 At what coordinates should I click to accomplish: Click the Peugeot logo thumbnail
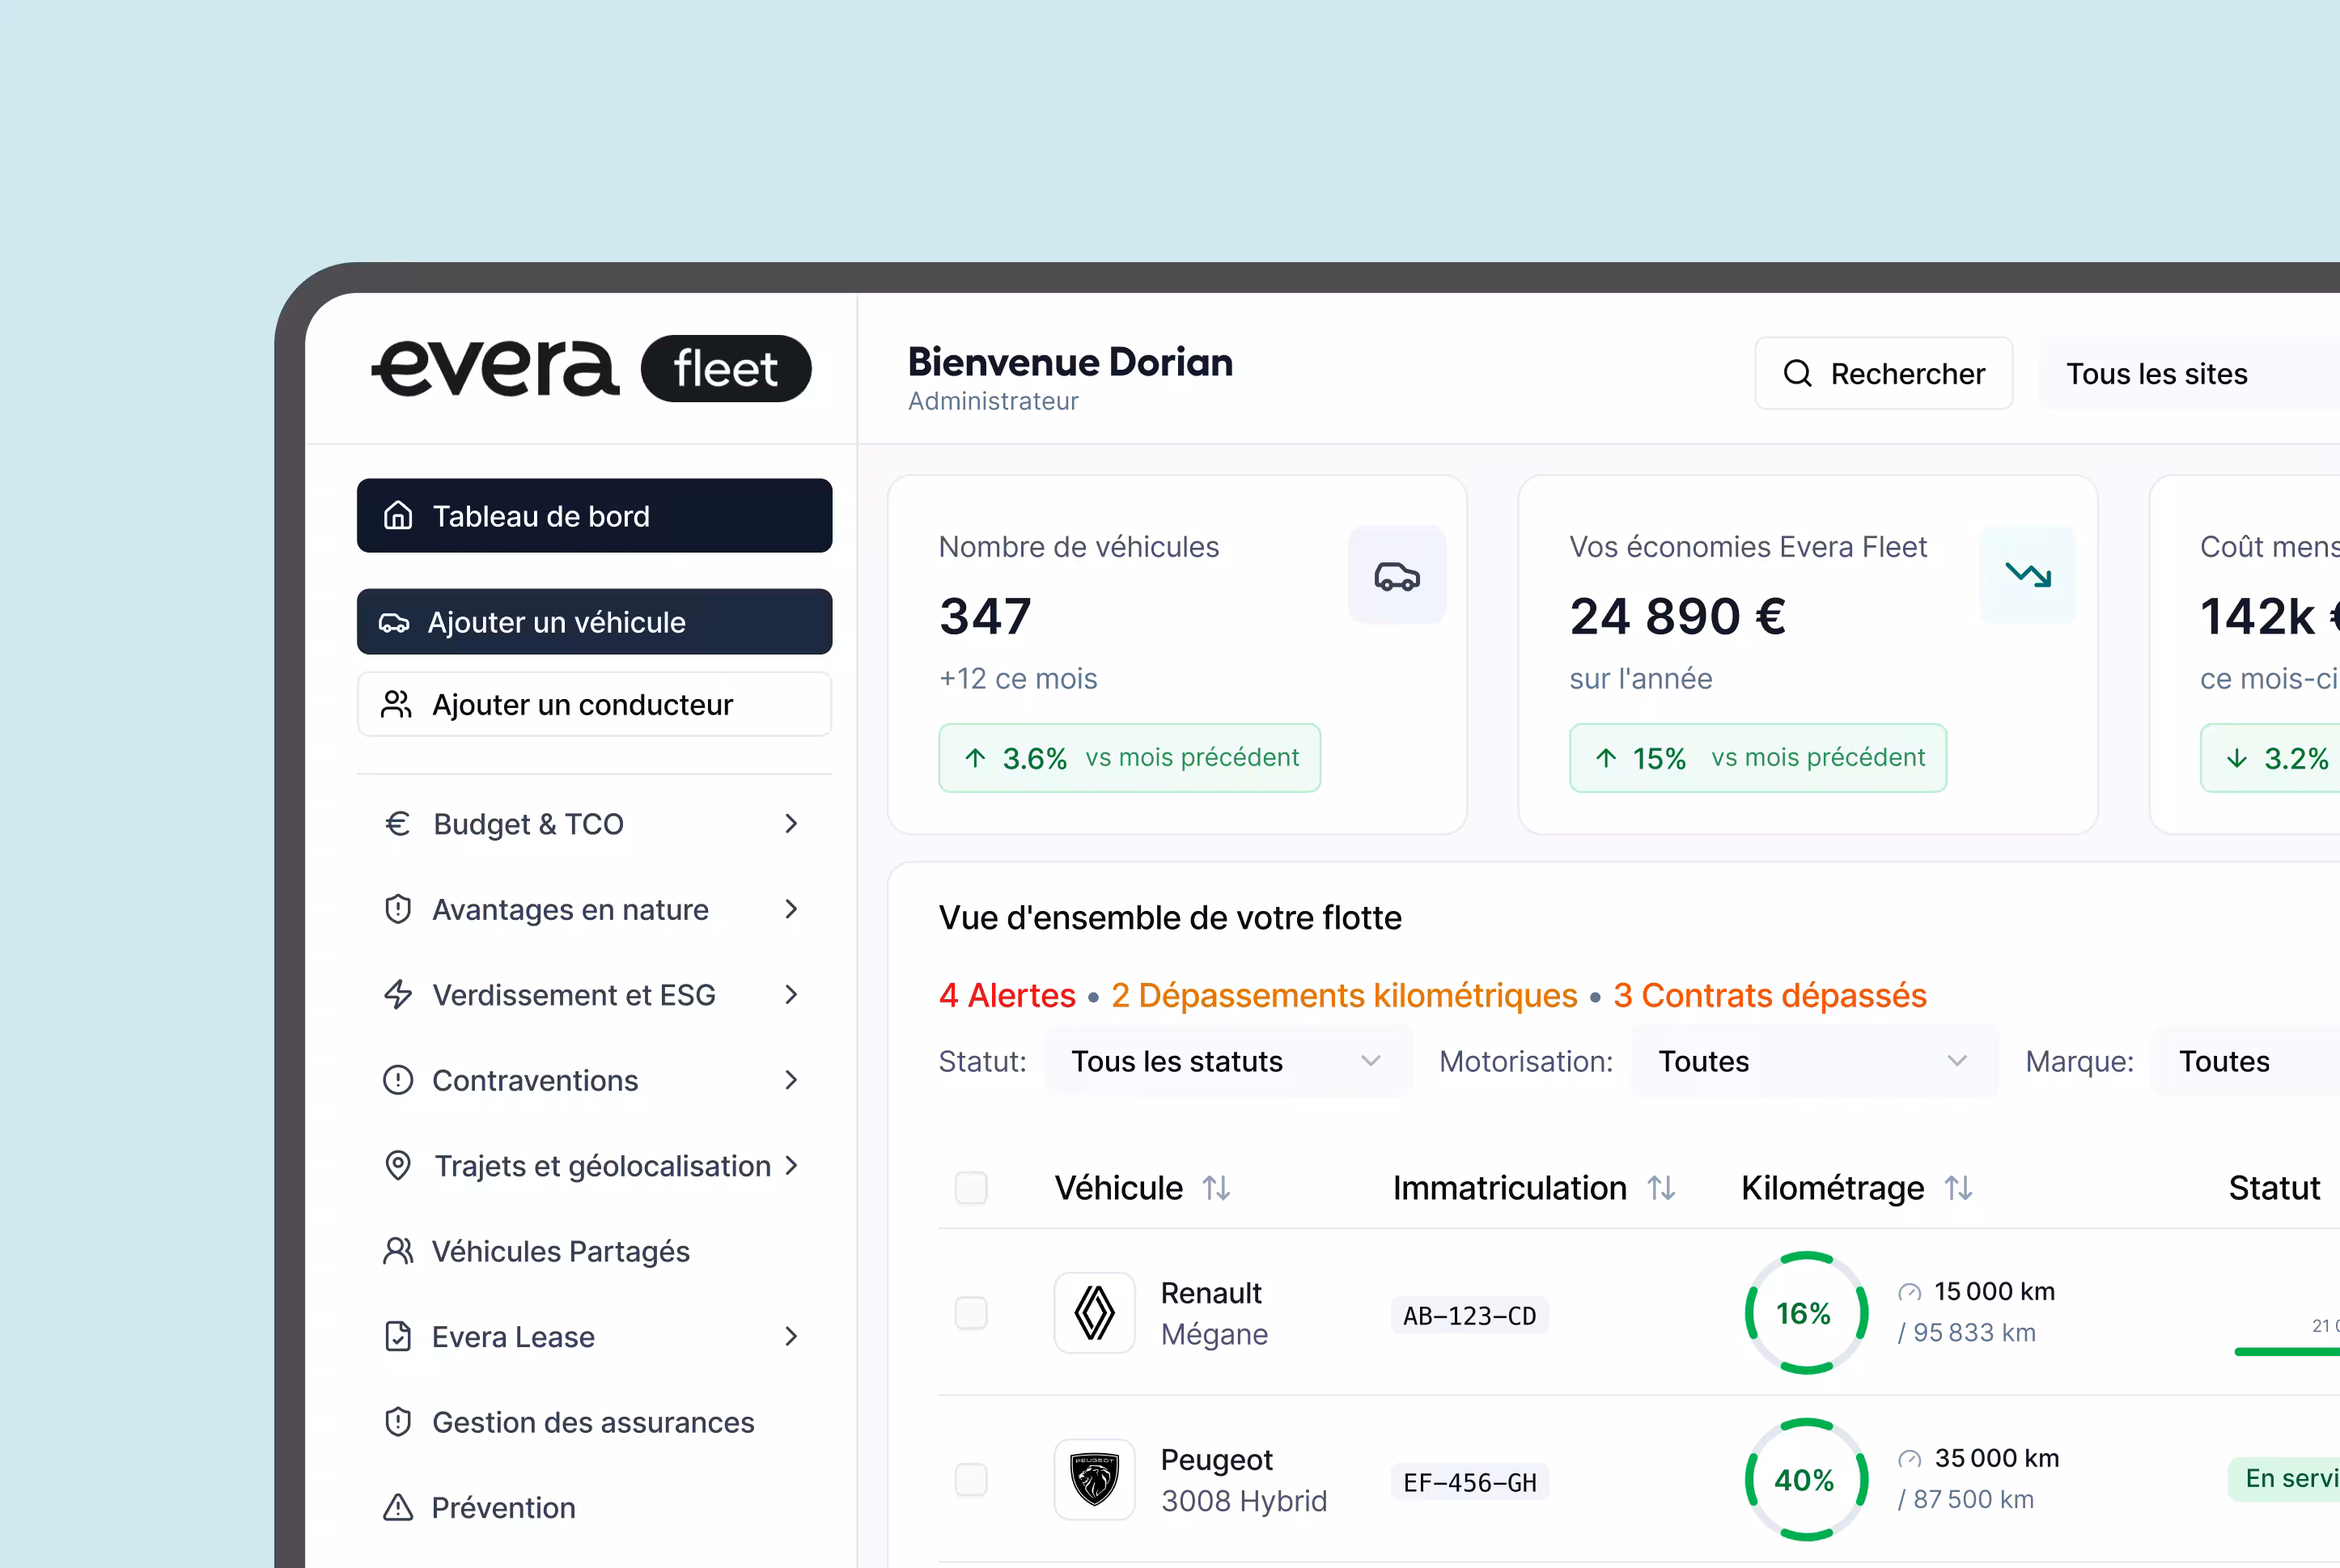1094,1479
